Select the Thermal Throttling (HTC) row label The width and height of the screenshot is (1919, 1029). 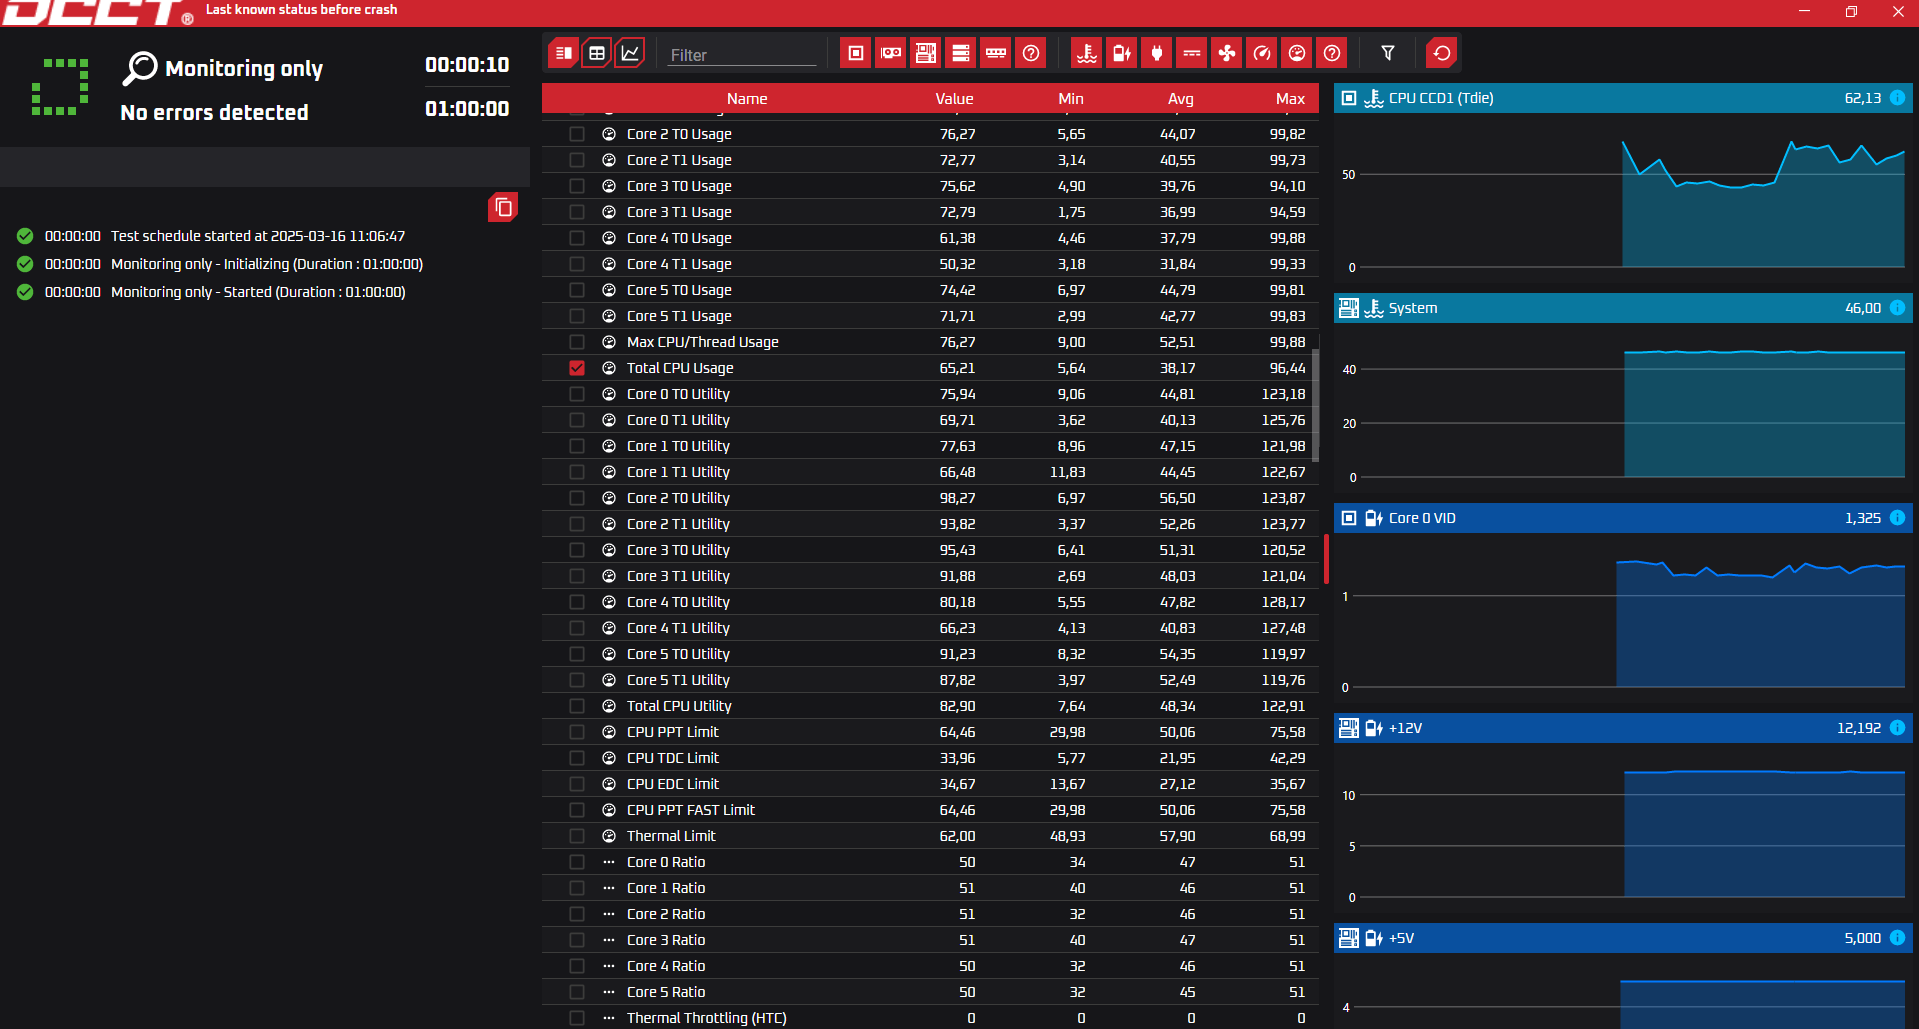pos(707,1018)
